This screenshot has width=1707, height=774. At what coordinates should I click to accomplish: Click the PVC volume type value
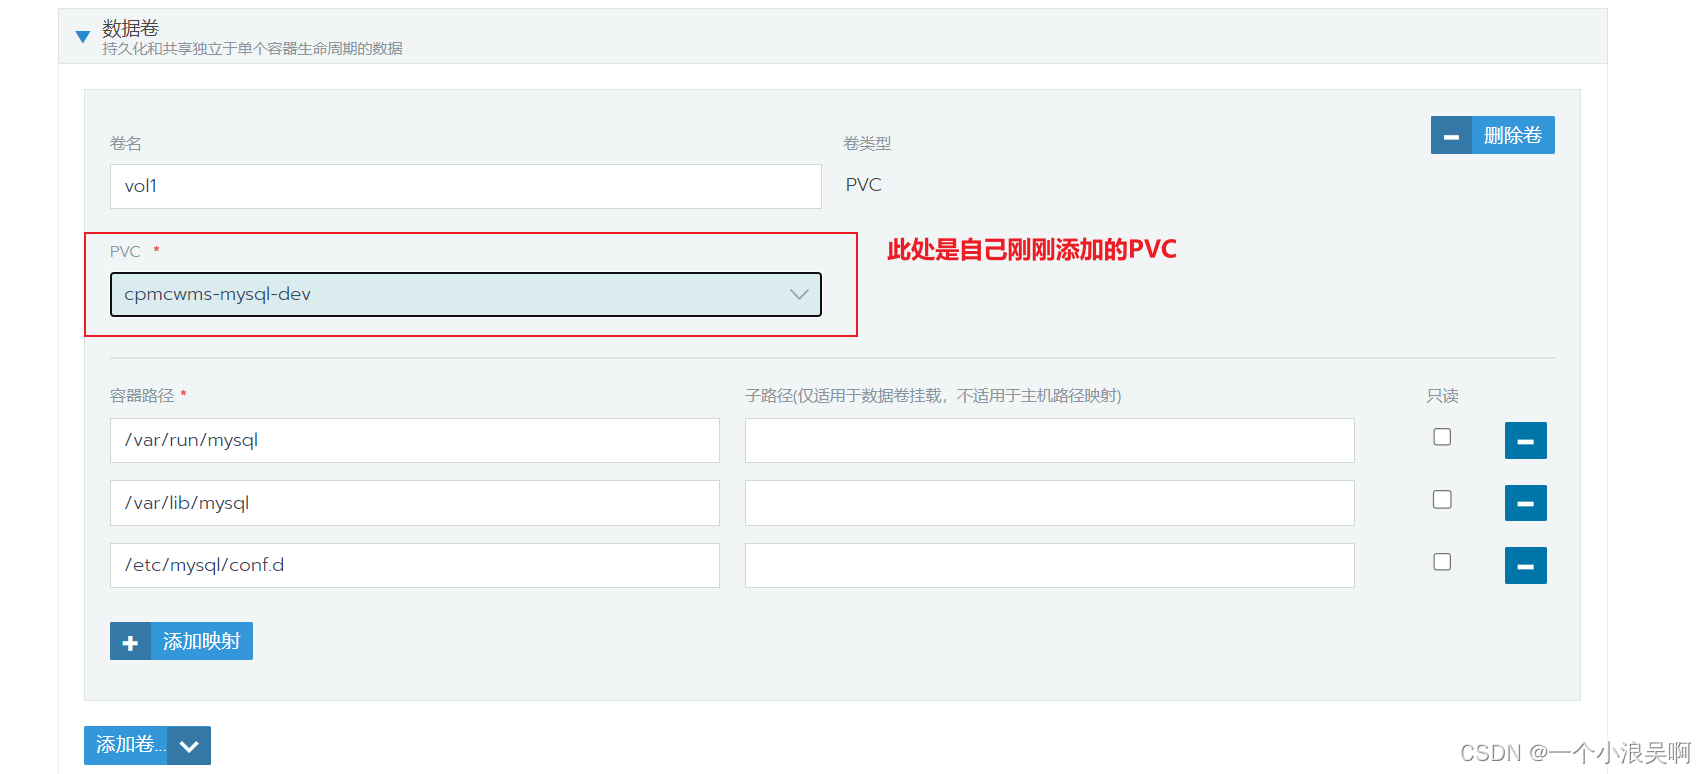coord(863,185)
